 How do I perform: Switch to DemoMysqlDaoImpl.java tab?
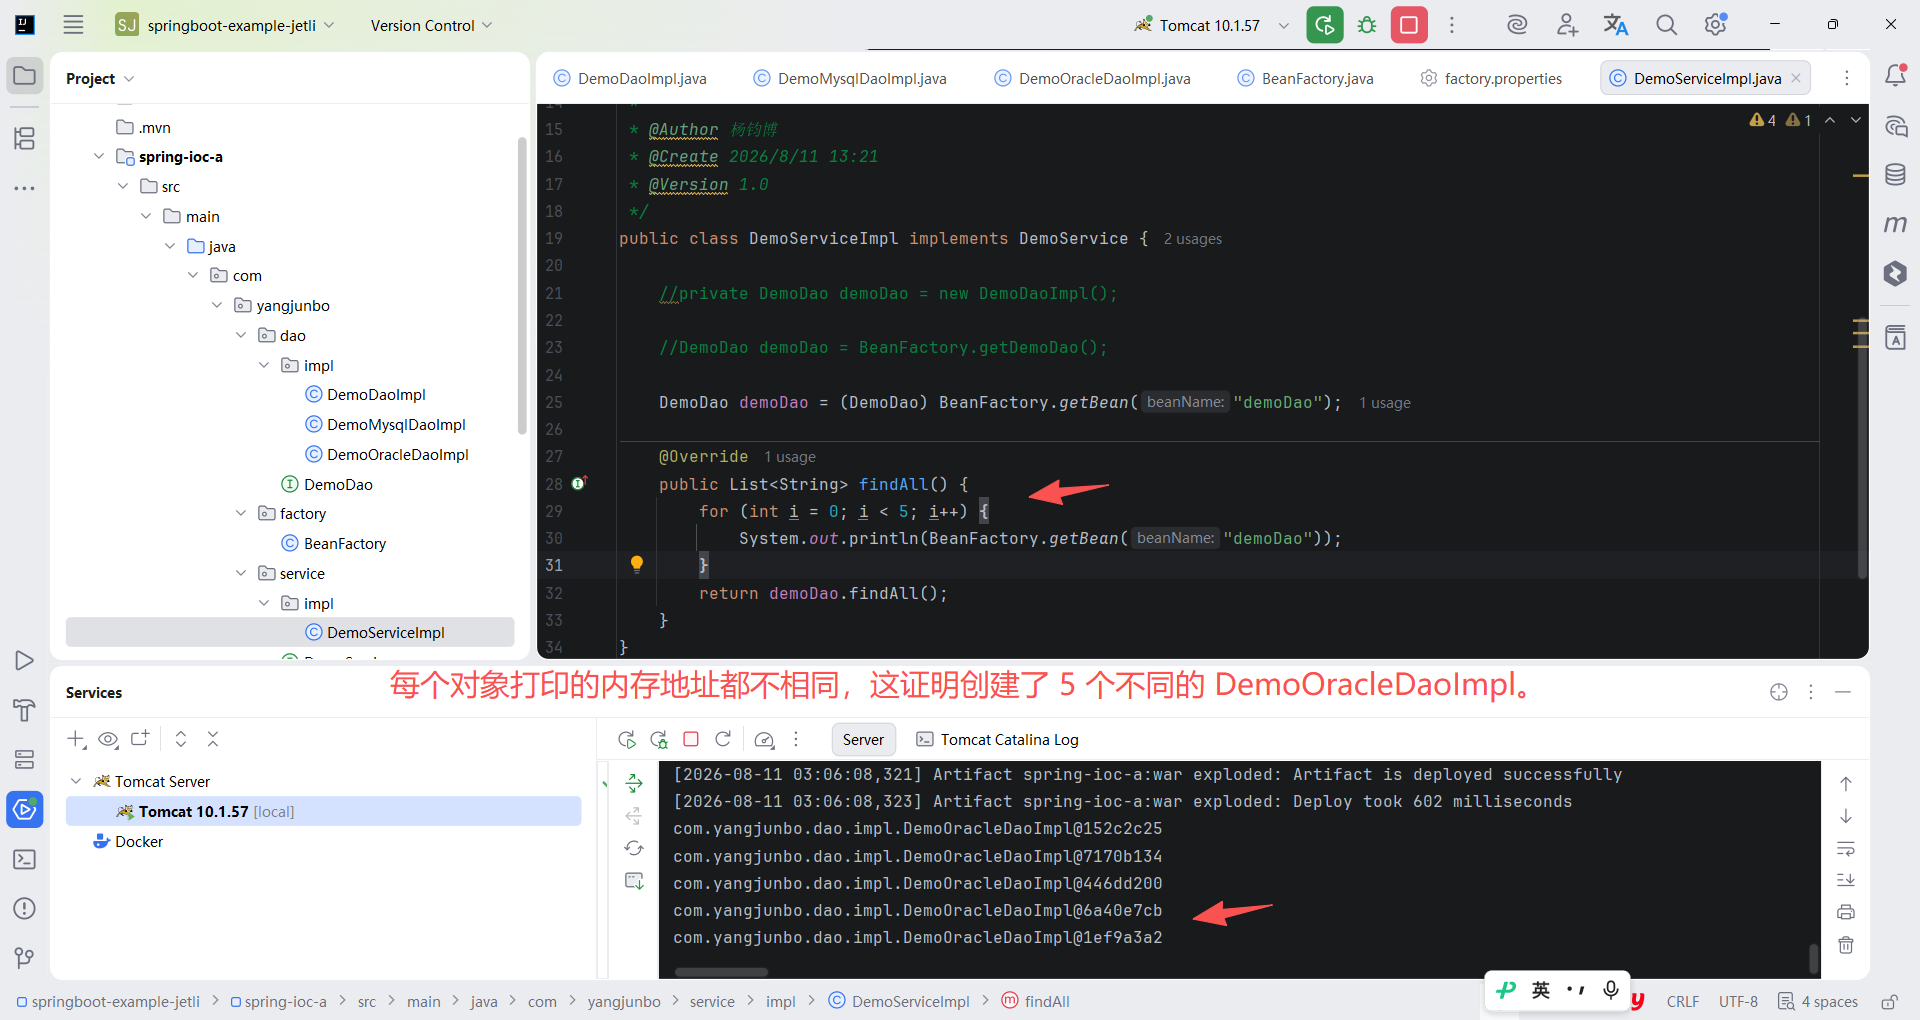click(x=851, y=79)
